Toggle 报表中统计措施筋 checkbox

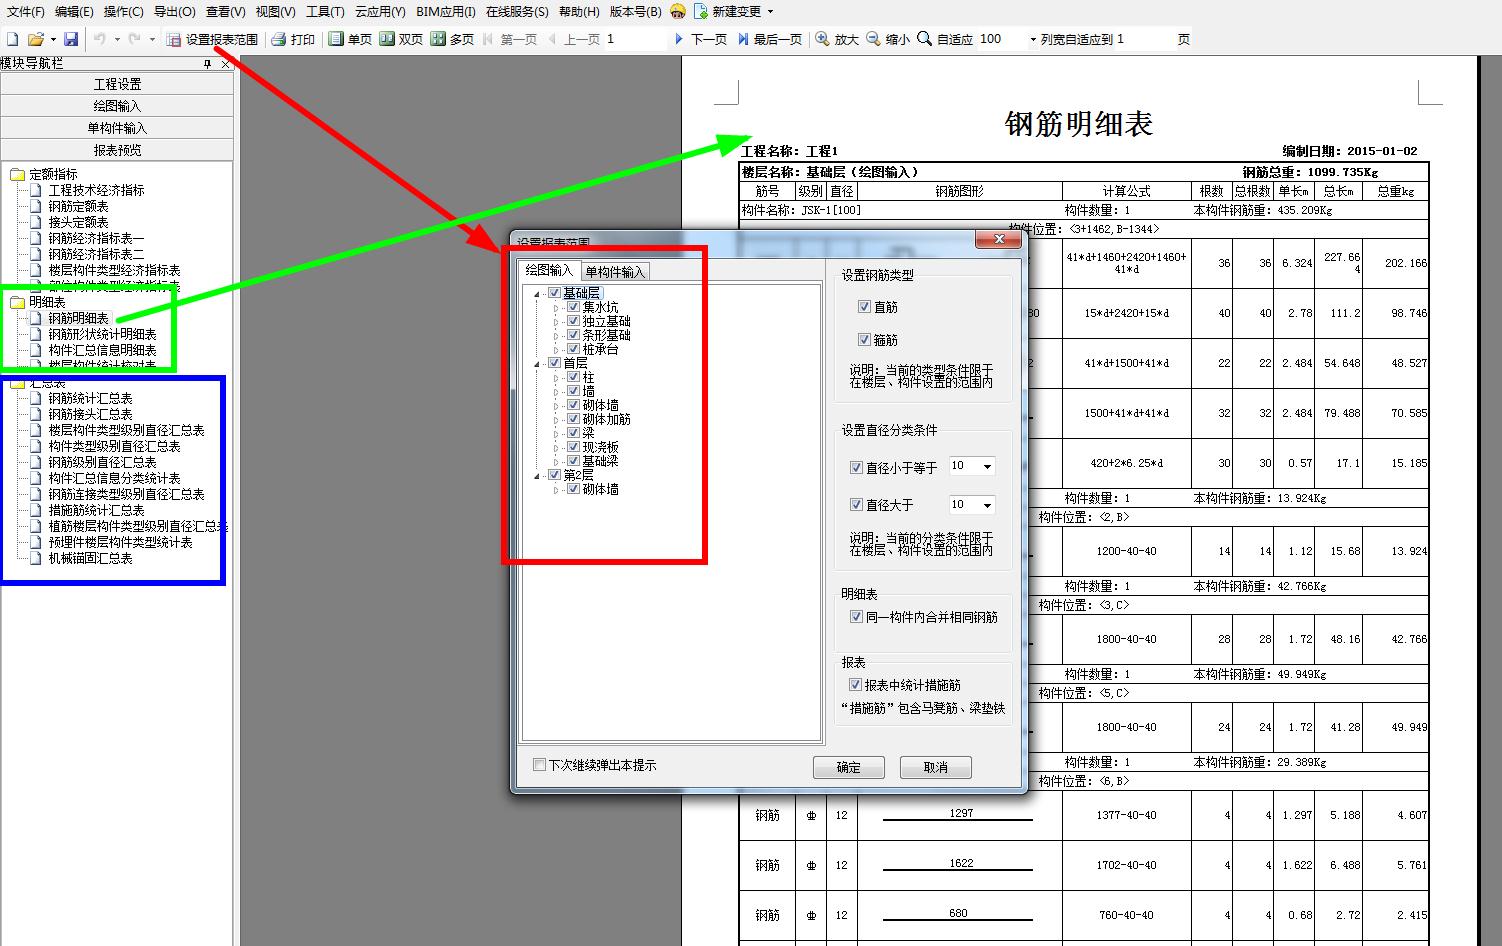855,685
